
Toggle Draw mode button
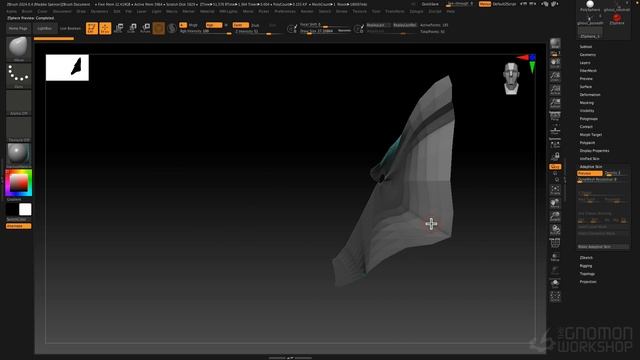point(105,28)
